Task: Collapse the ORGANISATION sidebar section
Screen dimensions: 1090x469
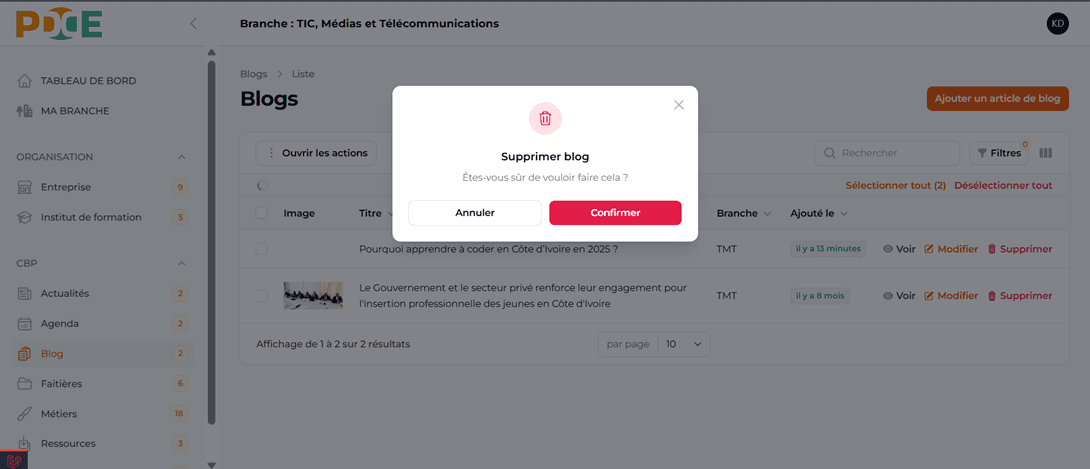Action: pos(181,157)
